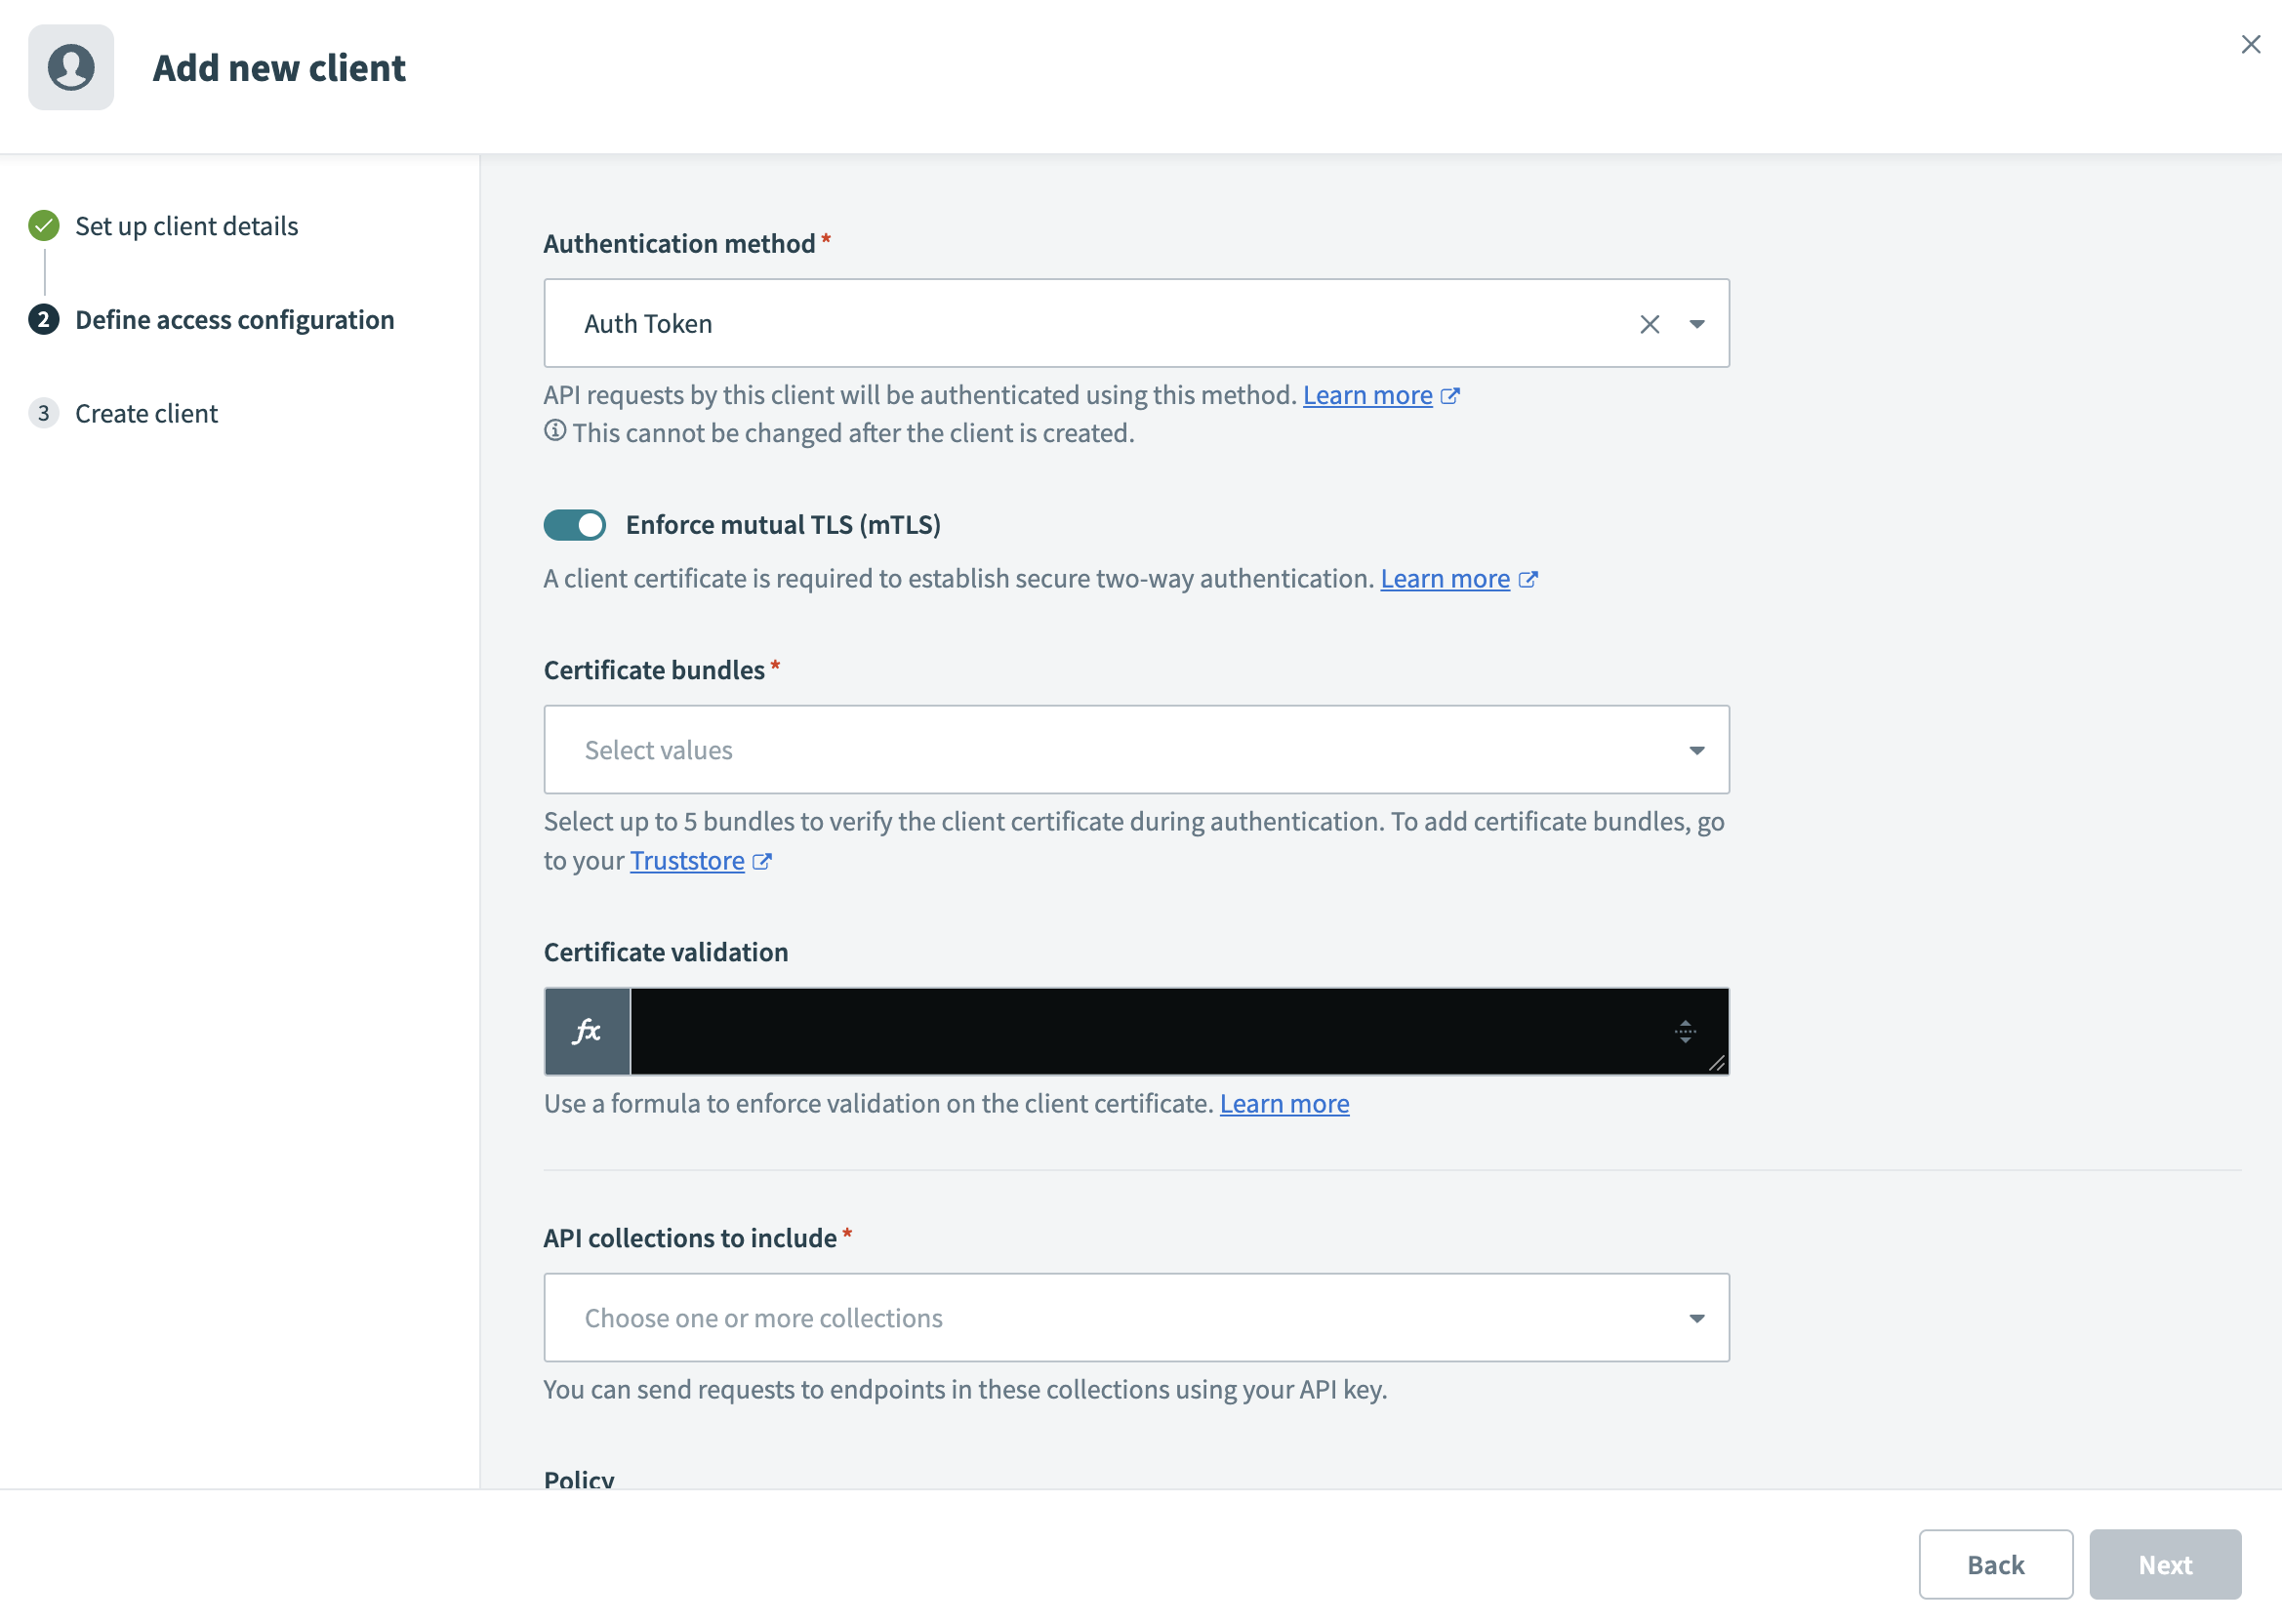The height and width of the screenshot is (1624, 2282).
Task: Click the info icon beside cannot be changed
Action: pos(555,431)
